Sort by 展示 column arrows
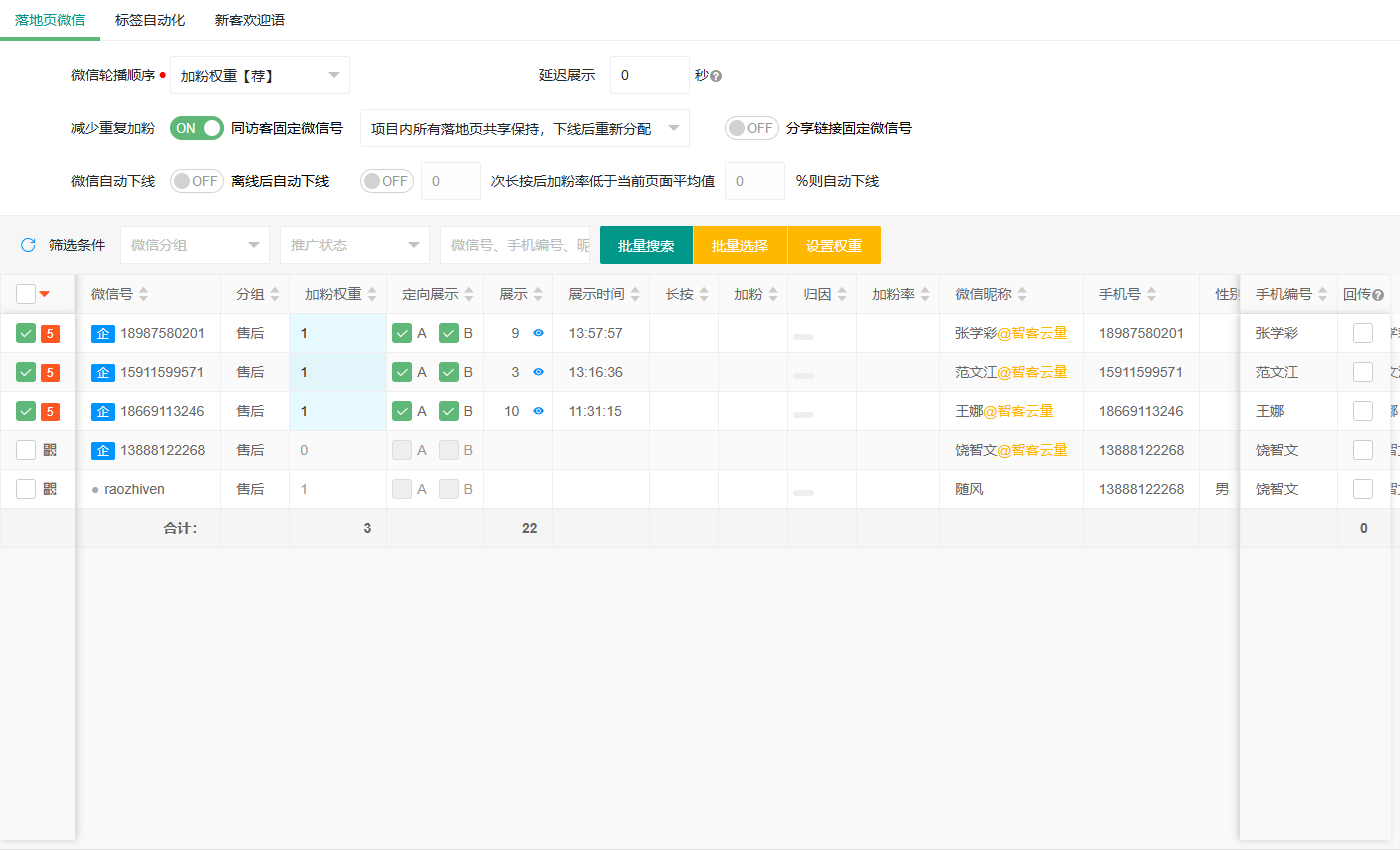This screenshot has width=1400, height=850. 538,294
